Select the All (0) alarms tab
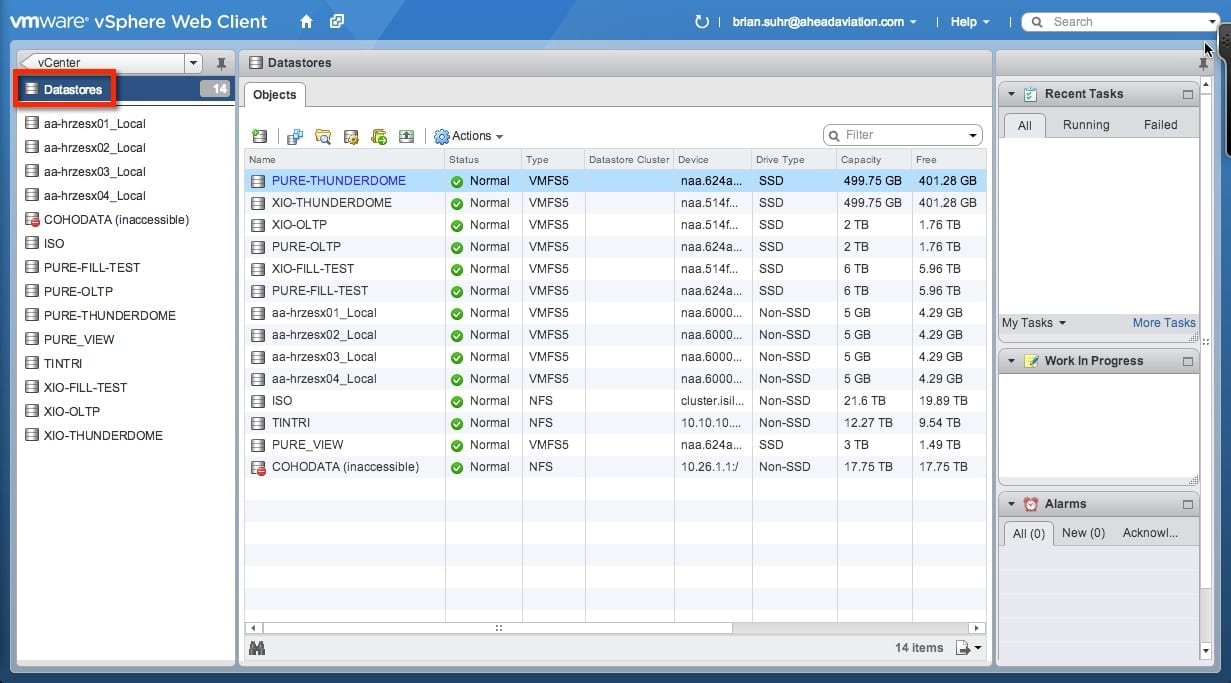The width and height of the screenshot is (1231, 683). [1029, 533]
